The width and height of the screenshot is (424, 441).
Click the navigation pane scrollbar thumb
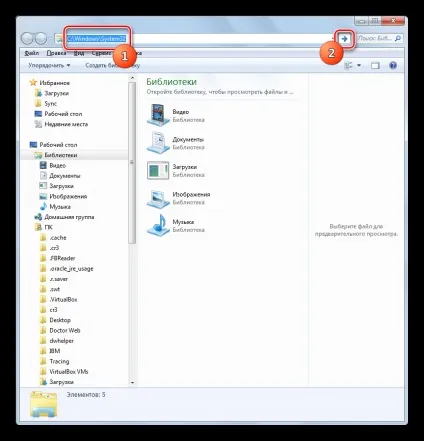pos(132,163)
